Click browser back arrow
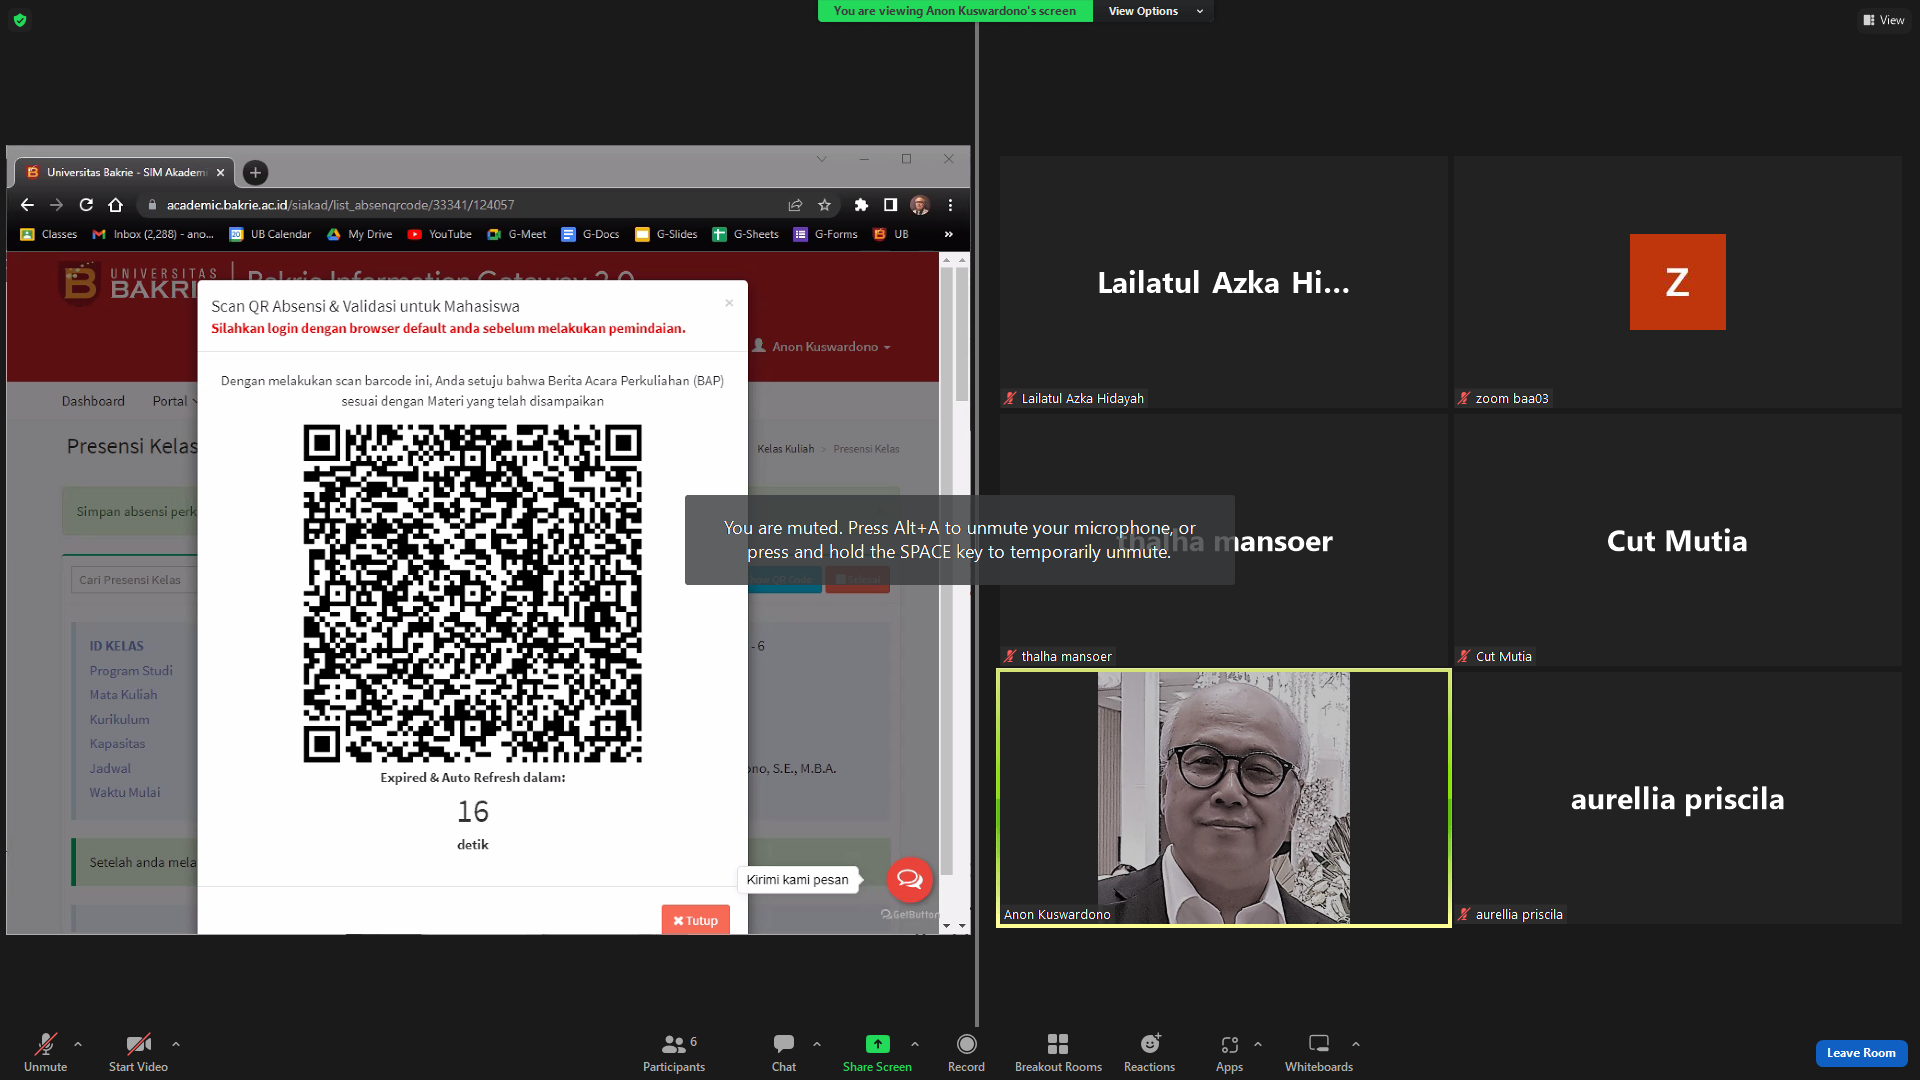1920x1080 pixels. pyautogui.click(x=27, y=205)
